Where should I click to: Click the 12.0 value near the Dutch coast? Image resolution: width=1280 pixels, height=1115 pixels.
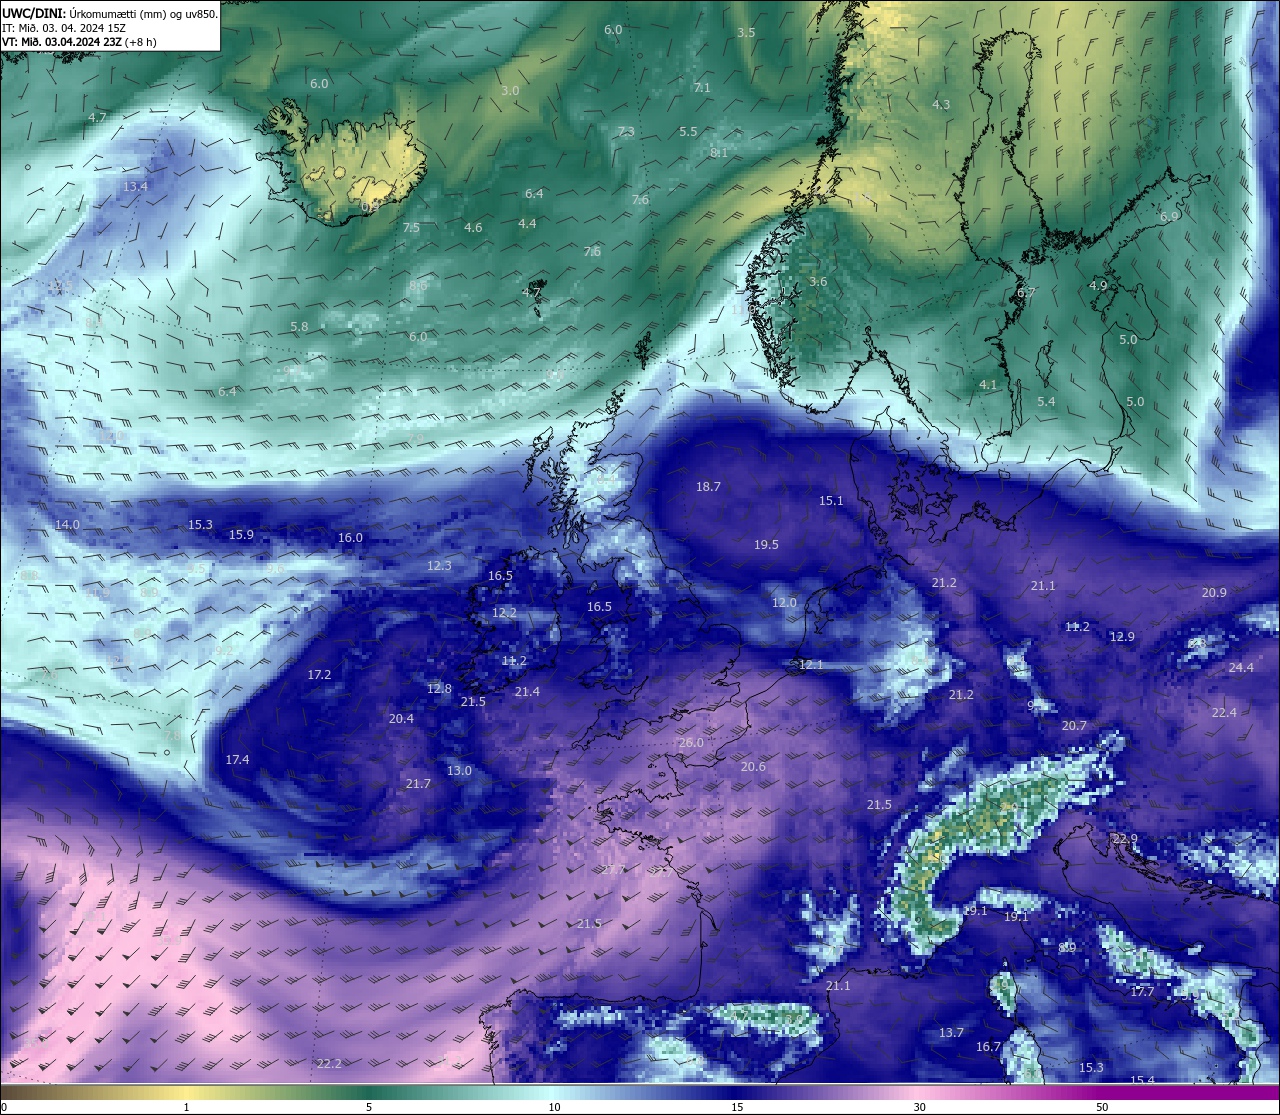(784, 603)
